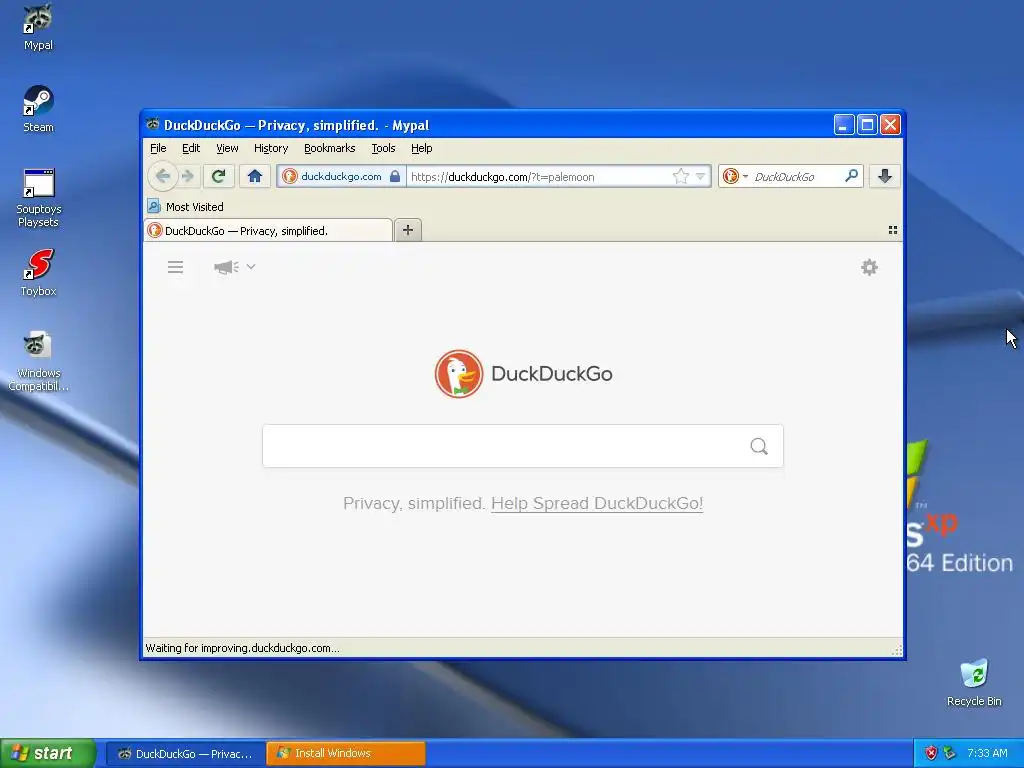Expand the chevron next to megaphone

(251, 266)
